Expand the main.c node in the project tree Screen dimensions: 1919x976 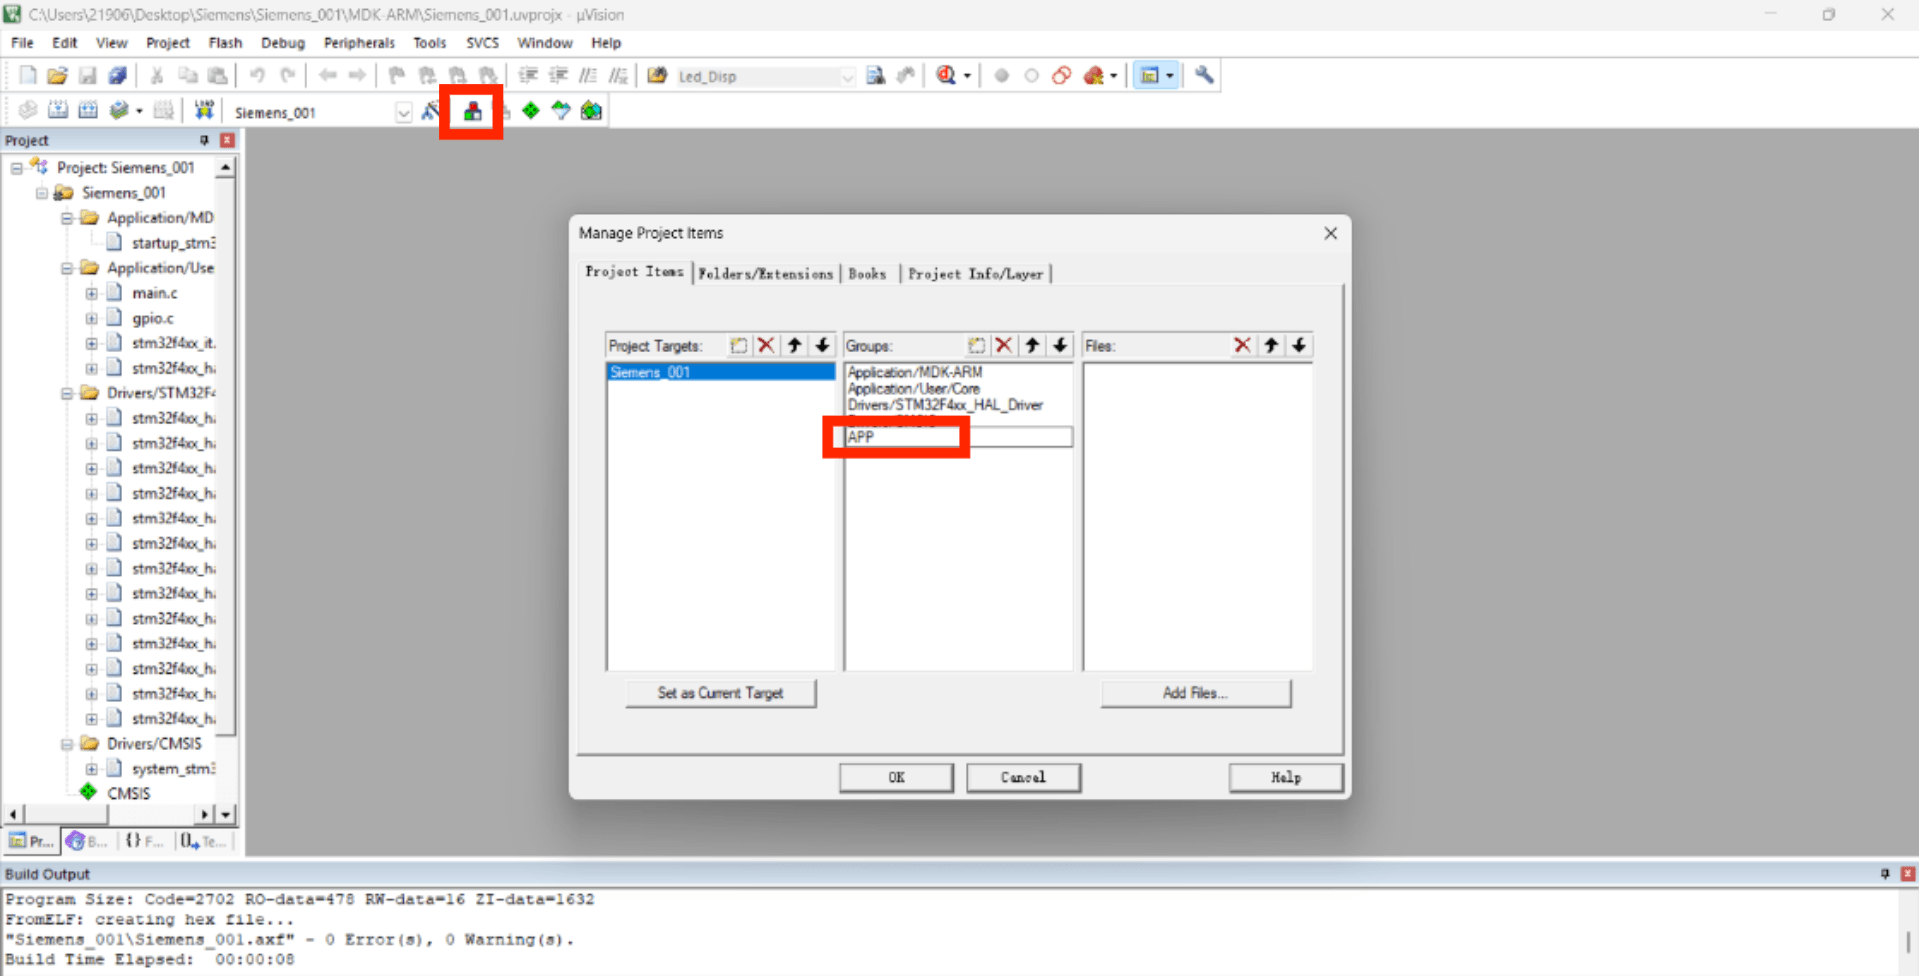pos(91,293)
